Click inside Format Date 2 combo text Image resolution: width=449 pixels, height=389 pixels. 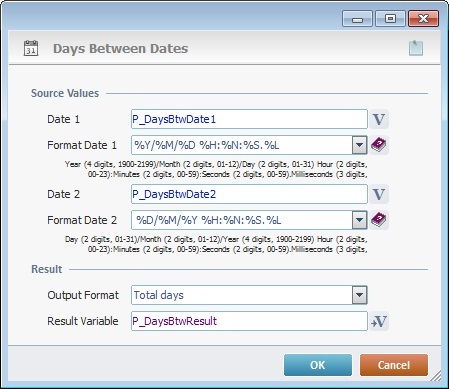coord(242,220)
